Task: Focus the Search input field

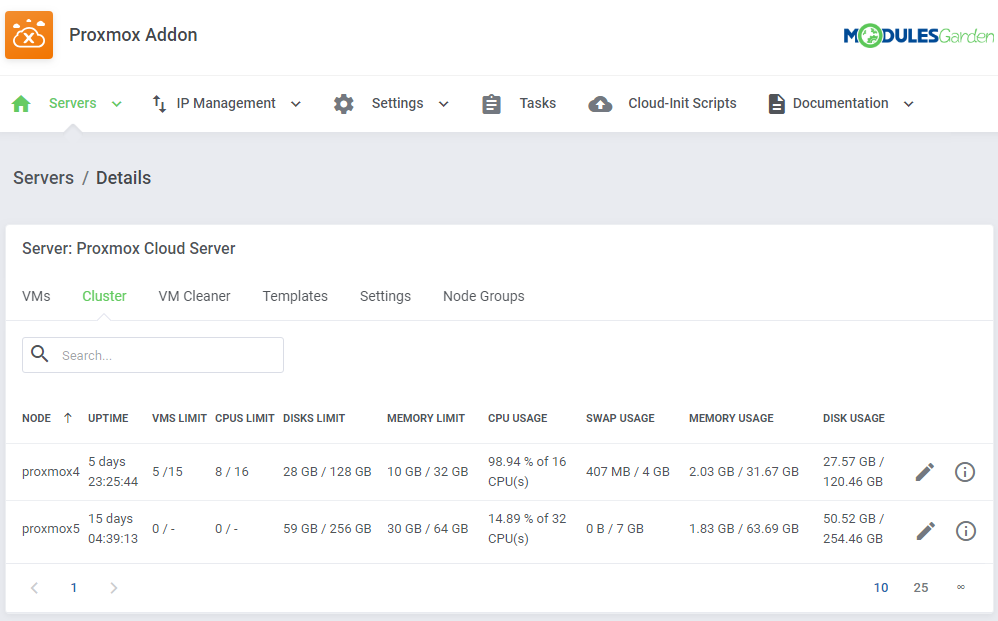Action: pyautogui.click(x=153, y=355)
